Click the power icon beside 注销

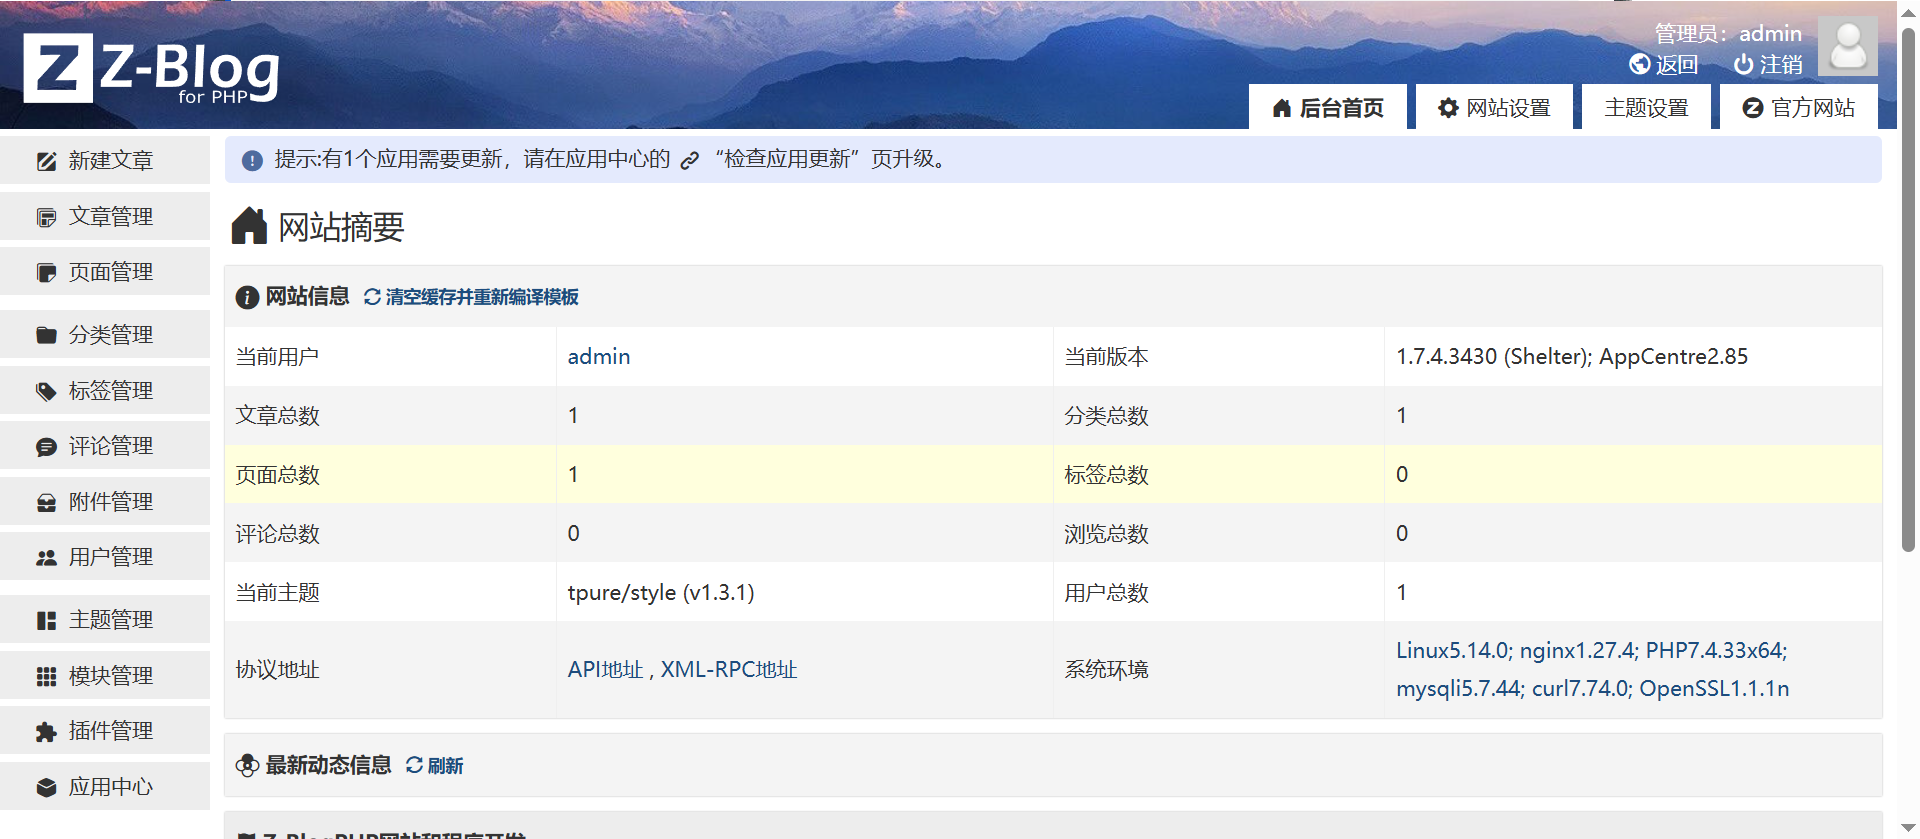[x=1743, y=64]
